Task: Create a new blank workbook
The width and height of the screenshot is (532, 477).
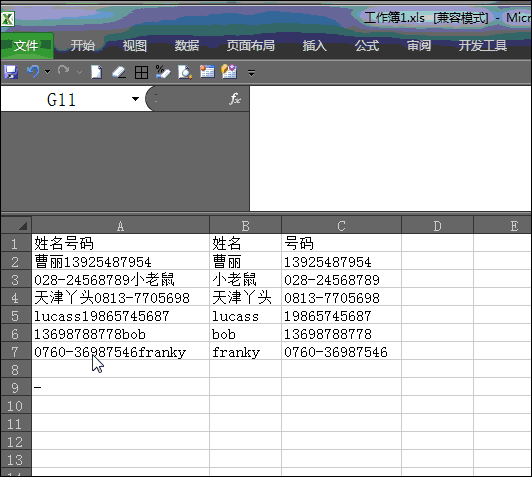Action: point(96,72)
